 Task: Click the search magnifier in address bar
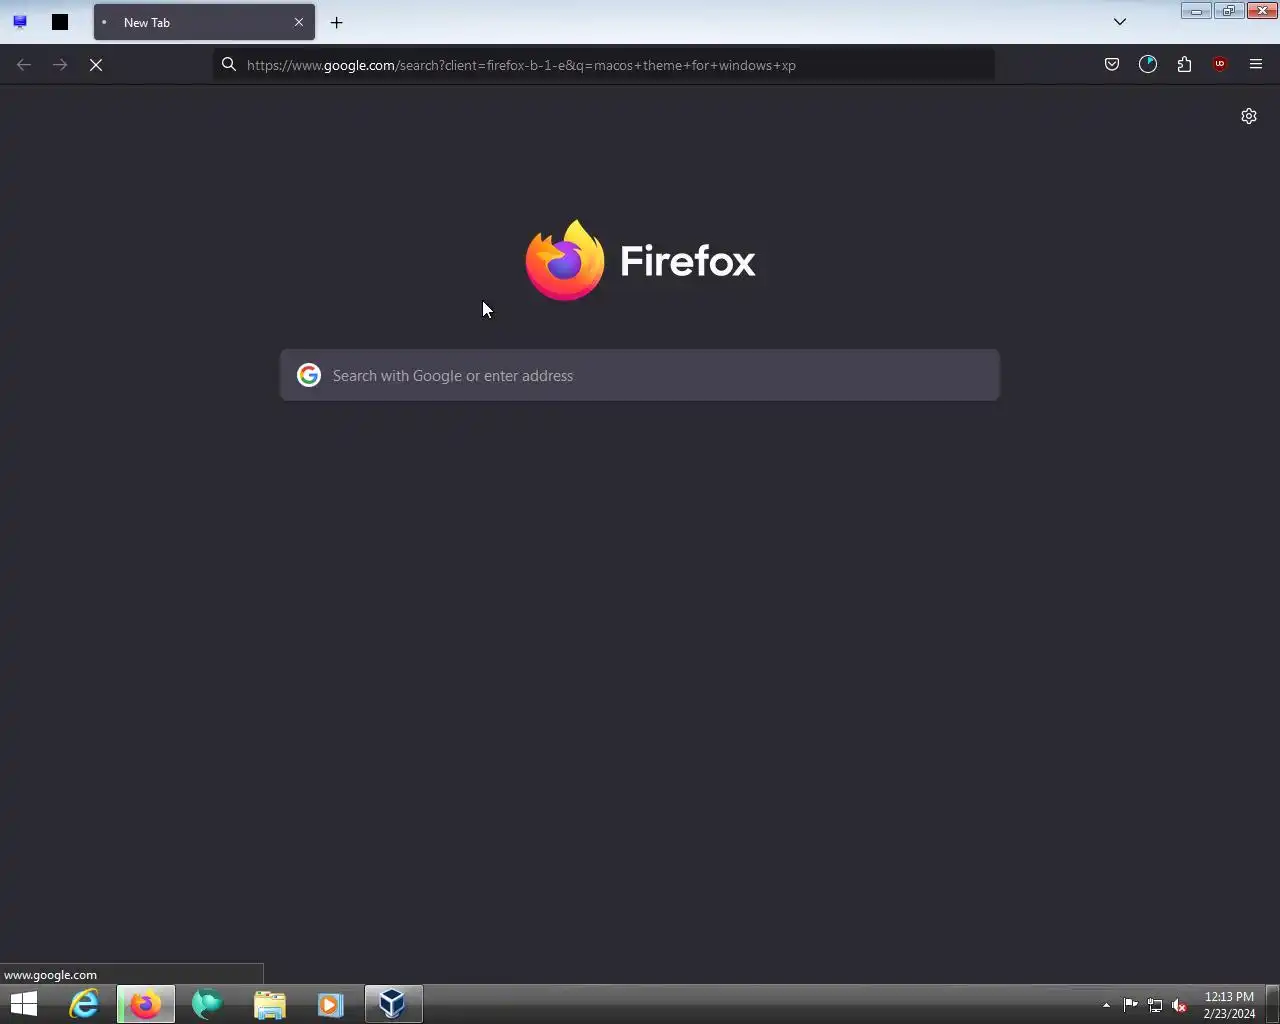point(229,65)
